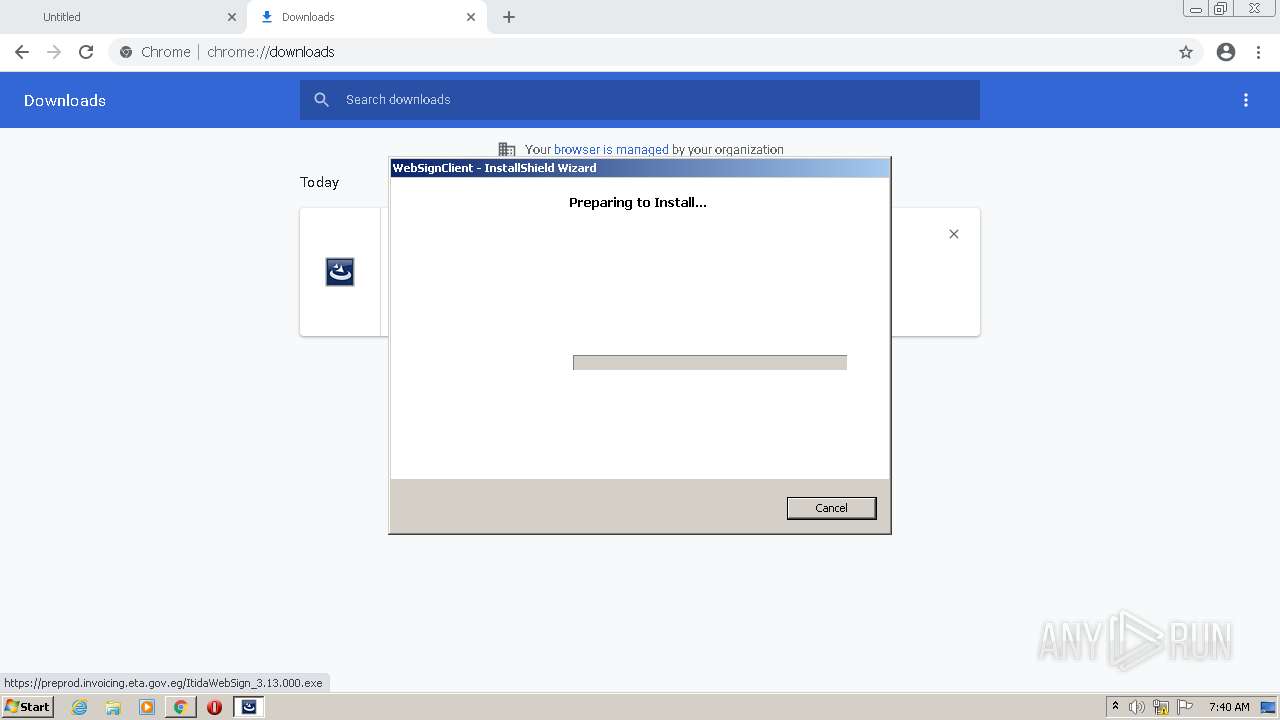This screenshot has height=720, width=1280.
Task: Switch to Chrome via taskbar icon
Action: [x=181, y=707]
